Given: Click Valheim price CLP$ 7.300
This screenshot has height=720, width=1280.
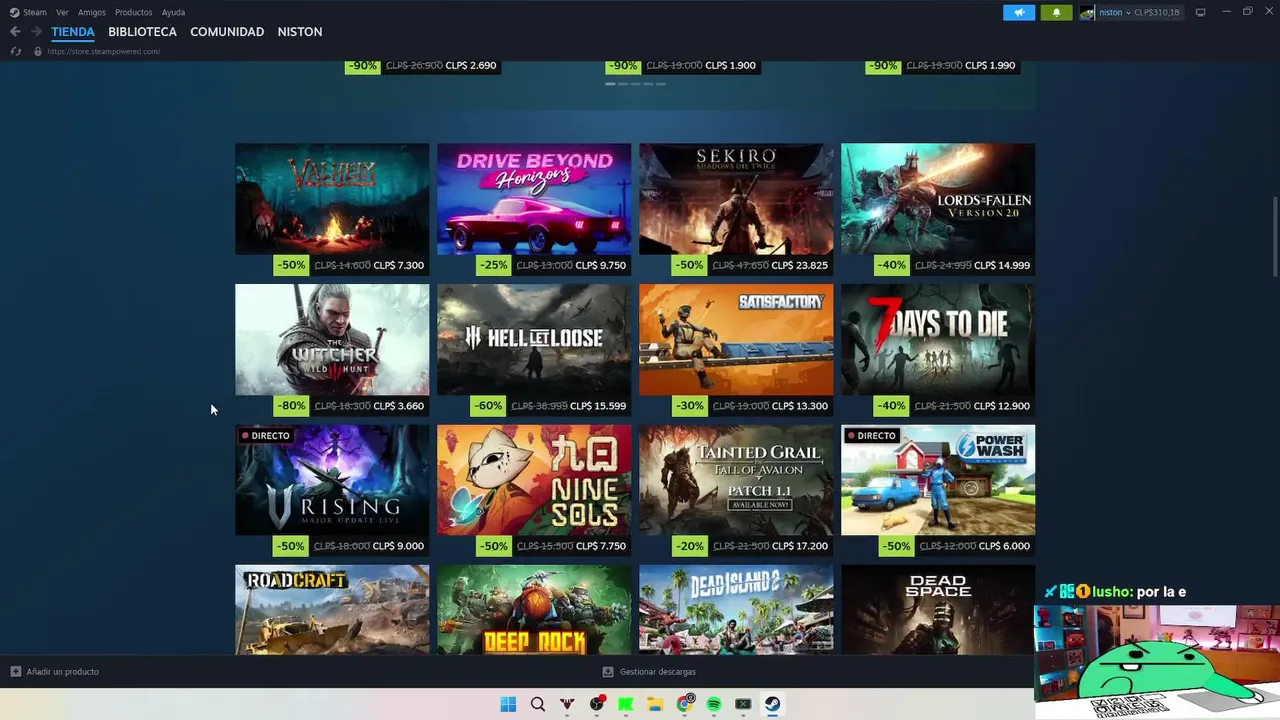Looking at the screenshot, I should pyautogui.click(x=399, y=266).
